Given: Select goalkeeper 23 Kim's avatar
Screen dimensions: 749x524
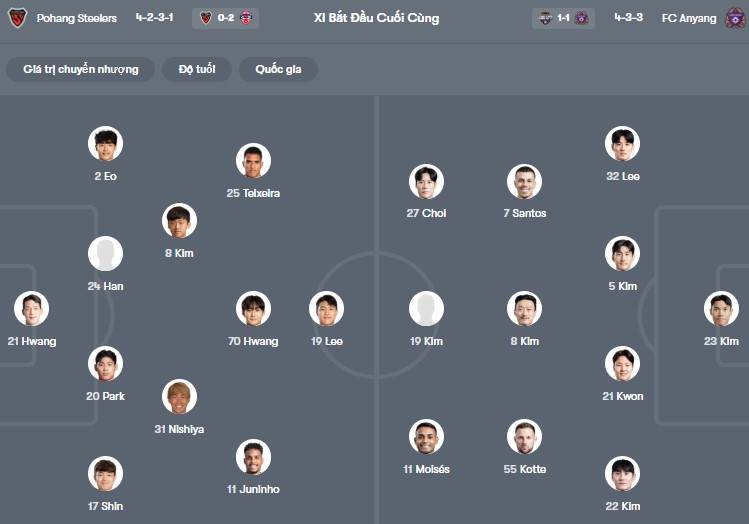Looking at the screenshot, I should coord(721,309).
